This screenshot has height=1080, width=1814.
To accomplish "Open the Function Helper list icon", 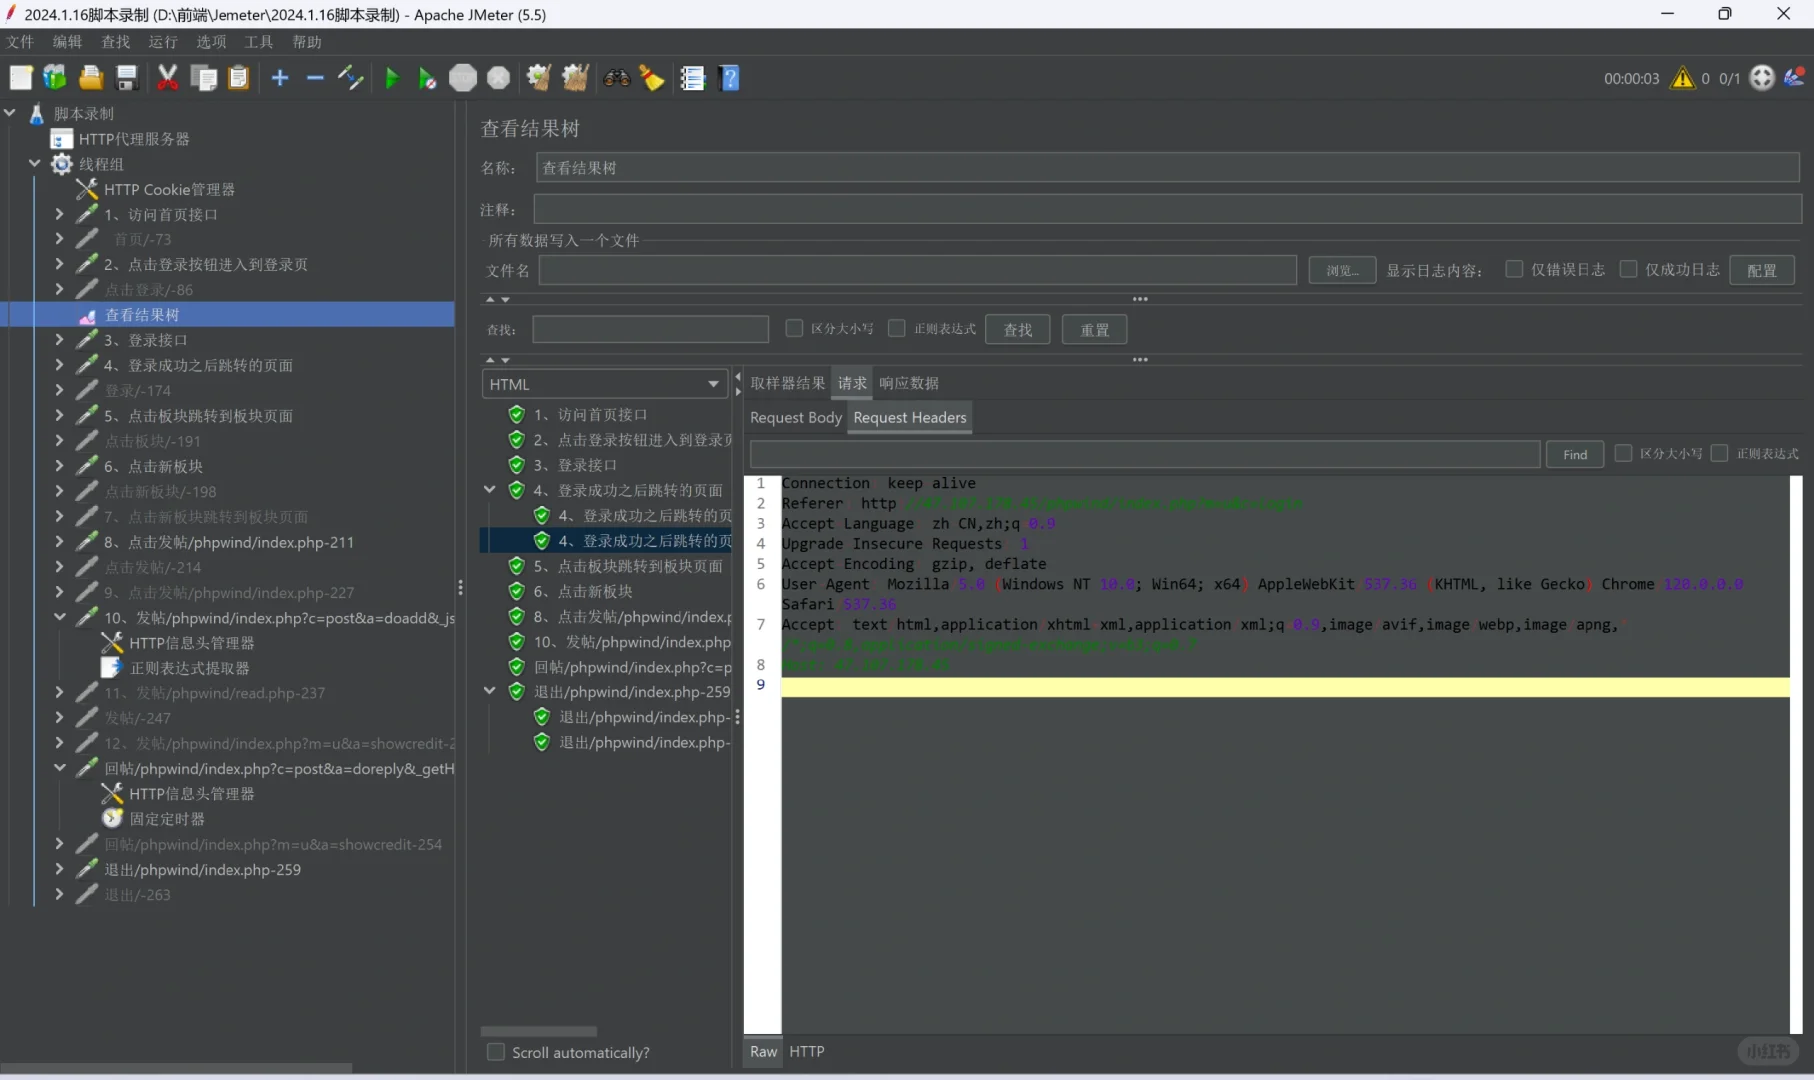I will 693,78.
